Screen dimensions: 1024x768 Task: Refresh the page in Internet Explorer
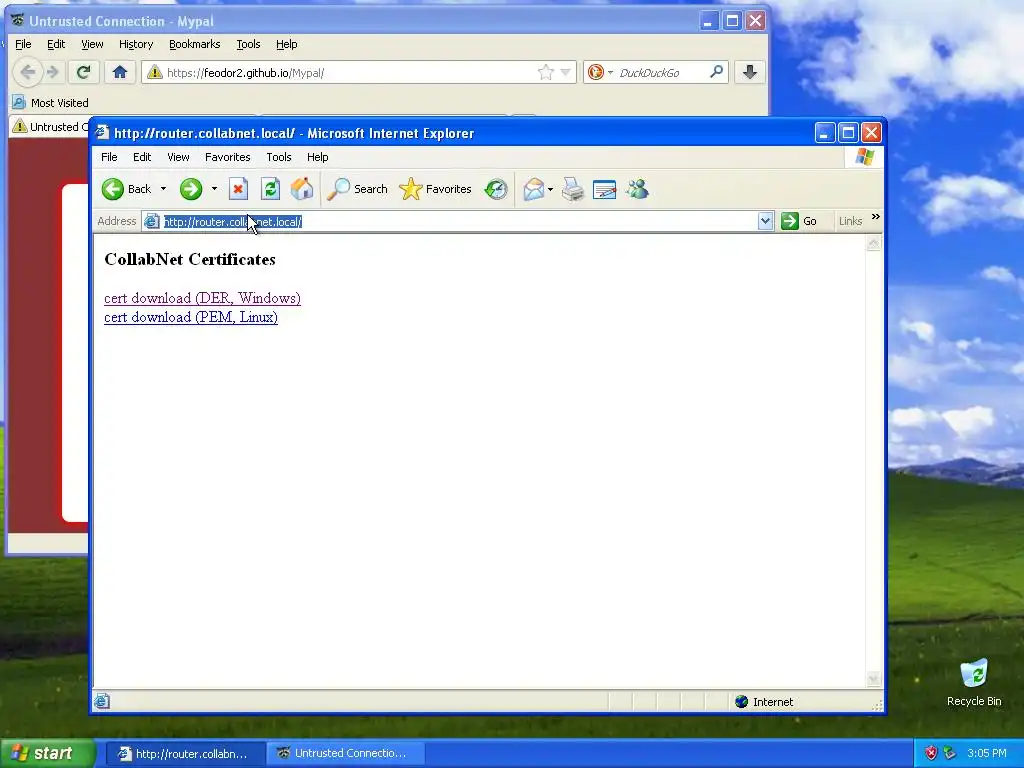pos(270,189)
